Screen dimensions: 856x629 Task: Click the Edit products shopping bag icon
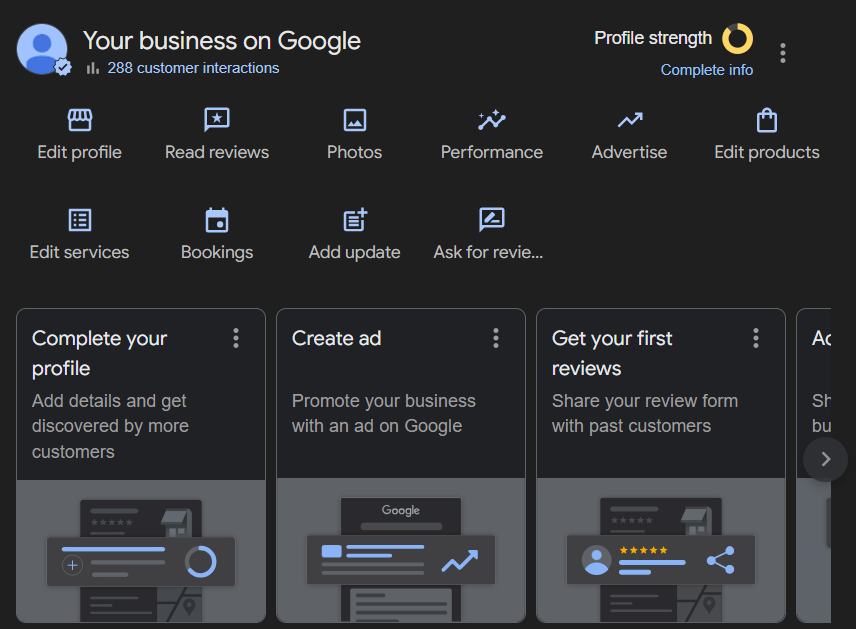(x=766, y=120)
